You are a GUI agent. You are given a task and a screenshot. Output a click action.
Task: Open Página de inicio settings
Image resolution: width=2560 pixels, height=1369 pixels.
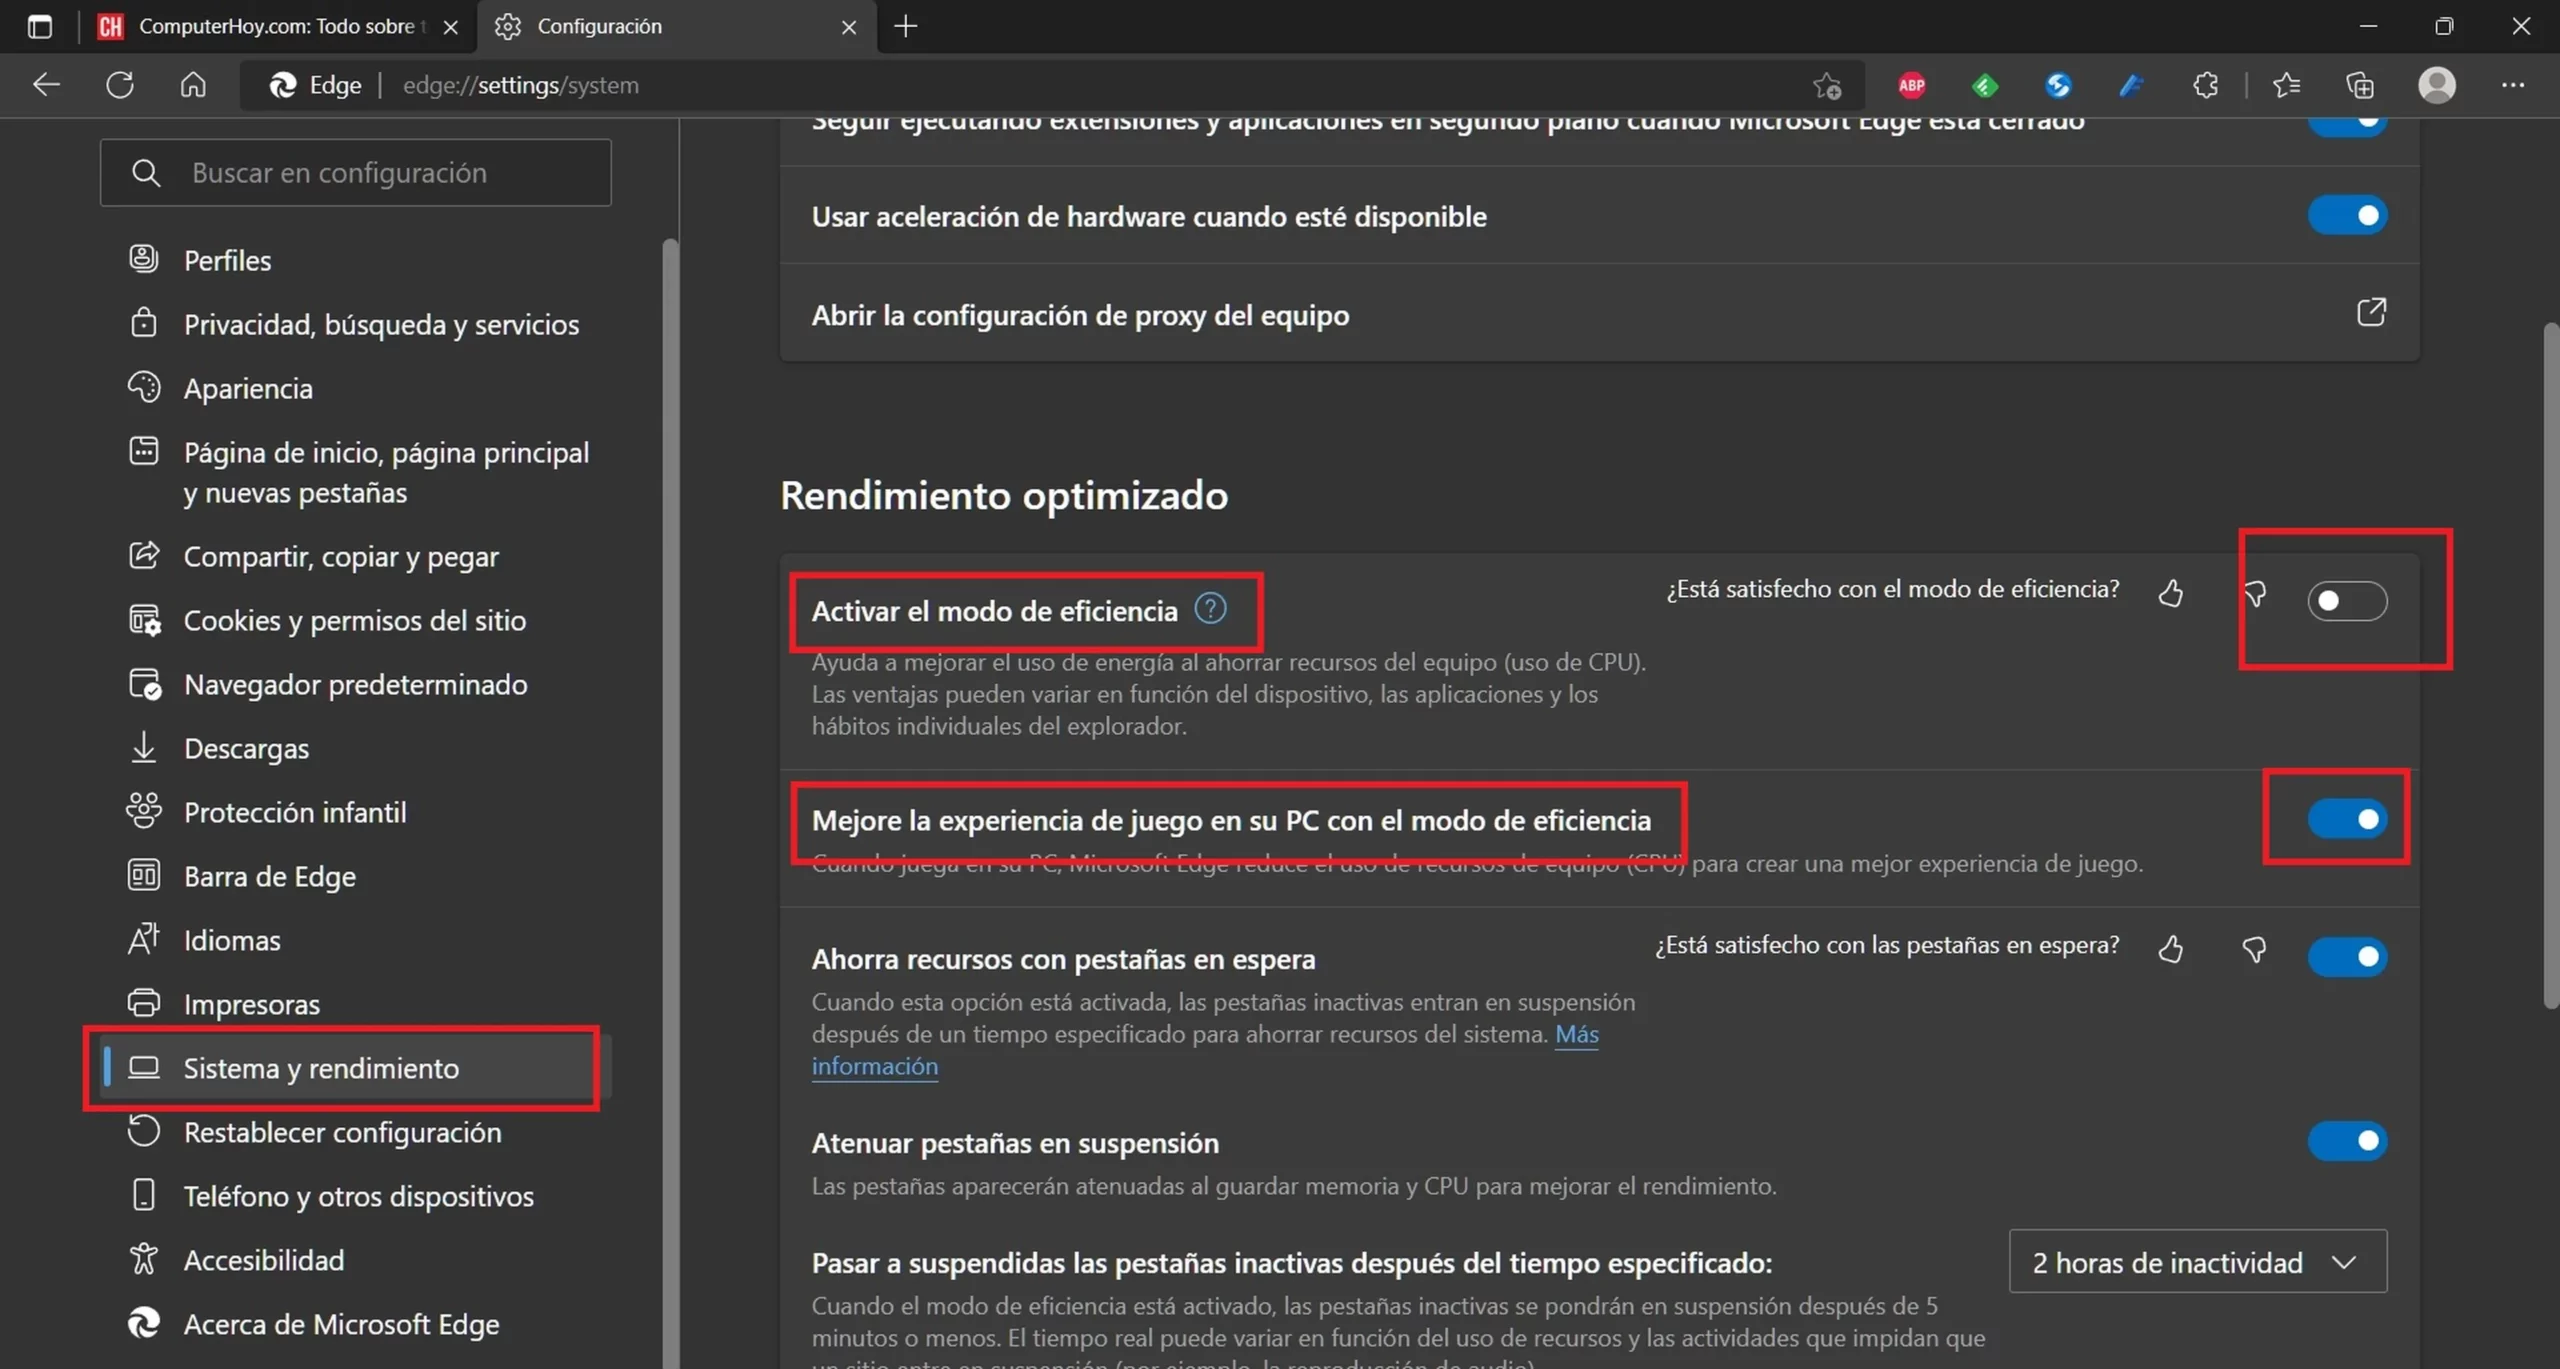pos(355,472)
